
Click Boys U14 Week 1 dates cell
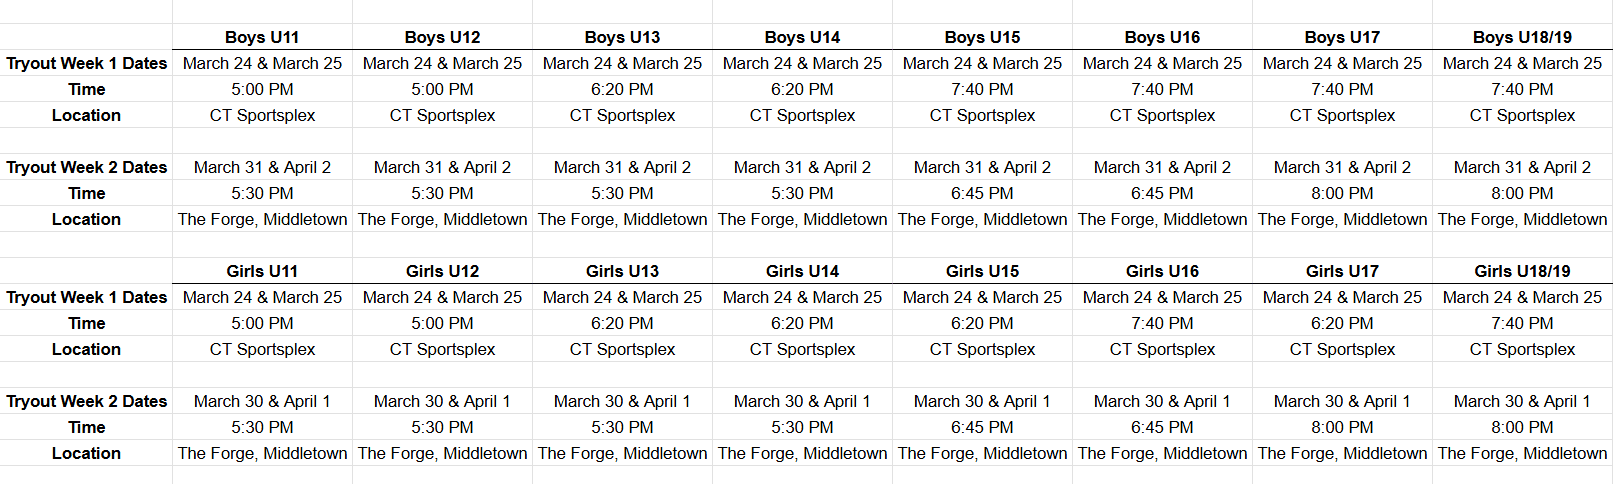tap(802, 63)
